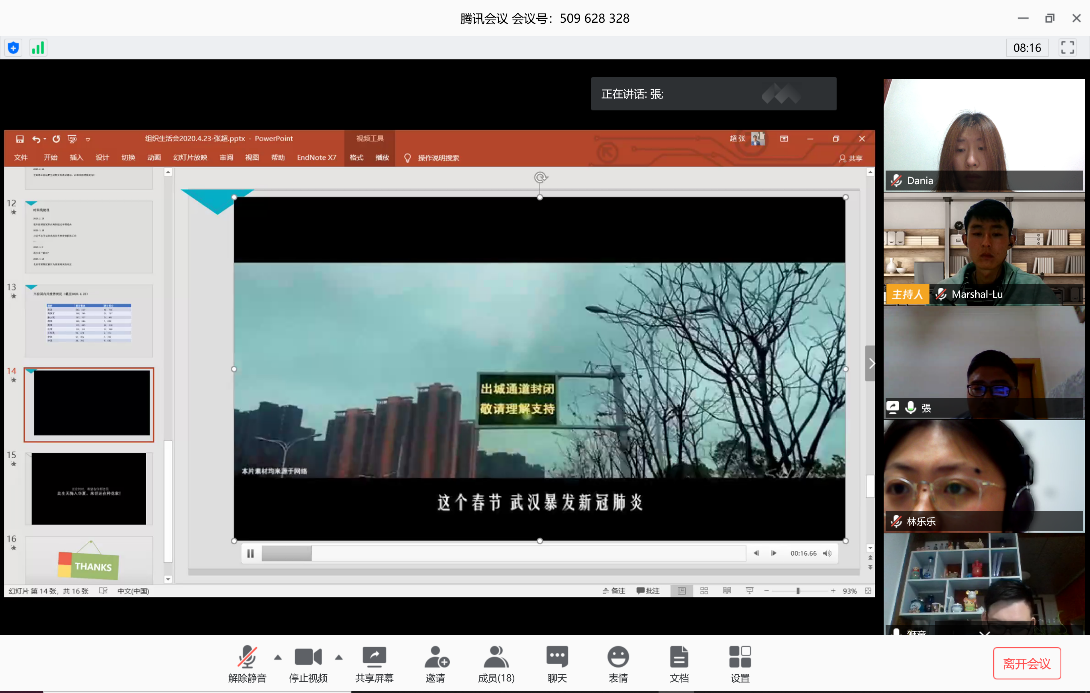Screen dimensions: 1090x693
Task: Click the network signal strength icon
Action: coord(38,47)
